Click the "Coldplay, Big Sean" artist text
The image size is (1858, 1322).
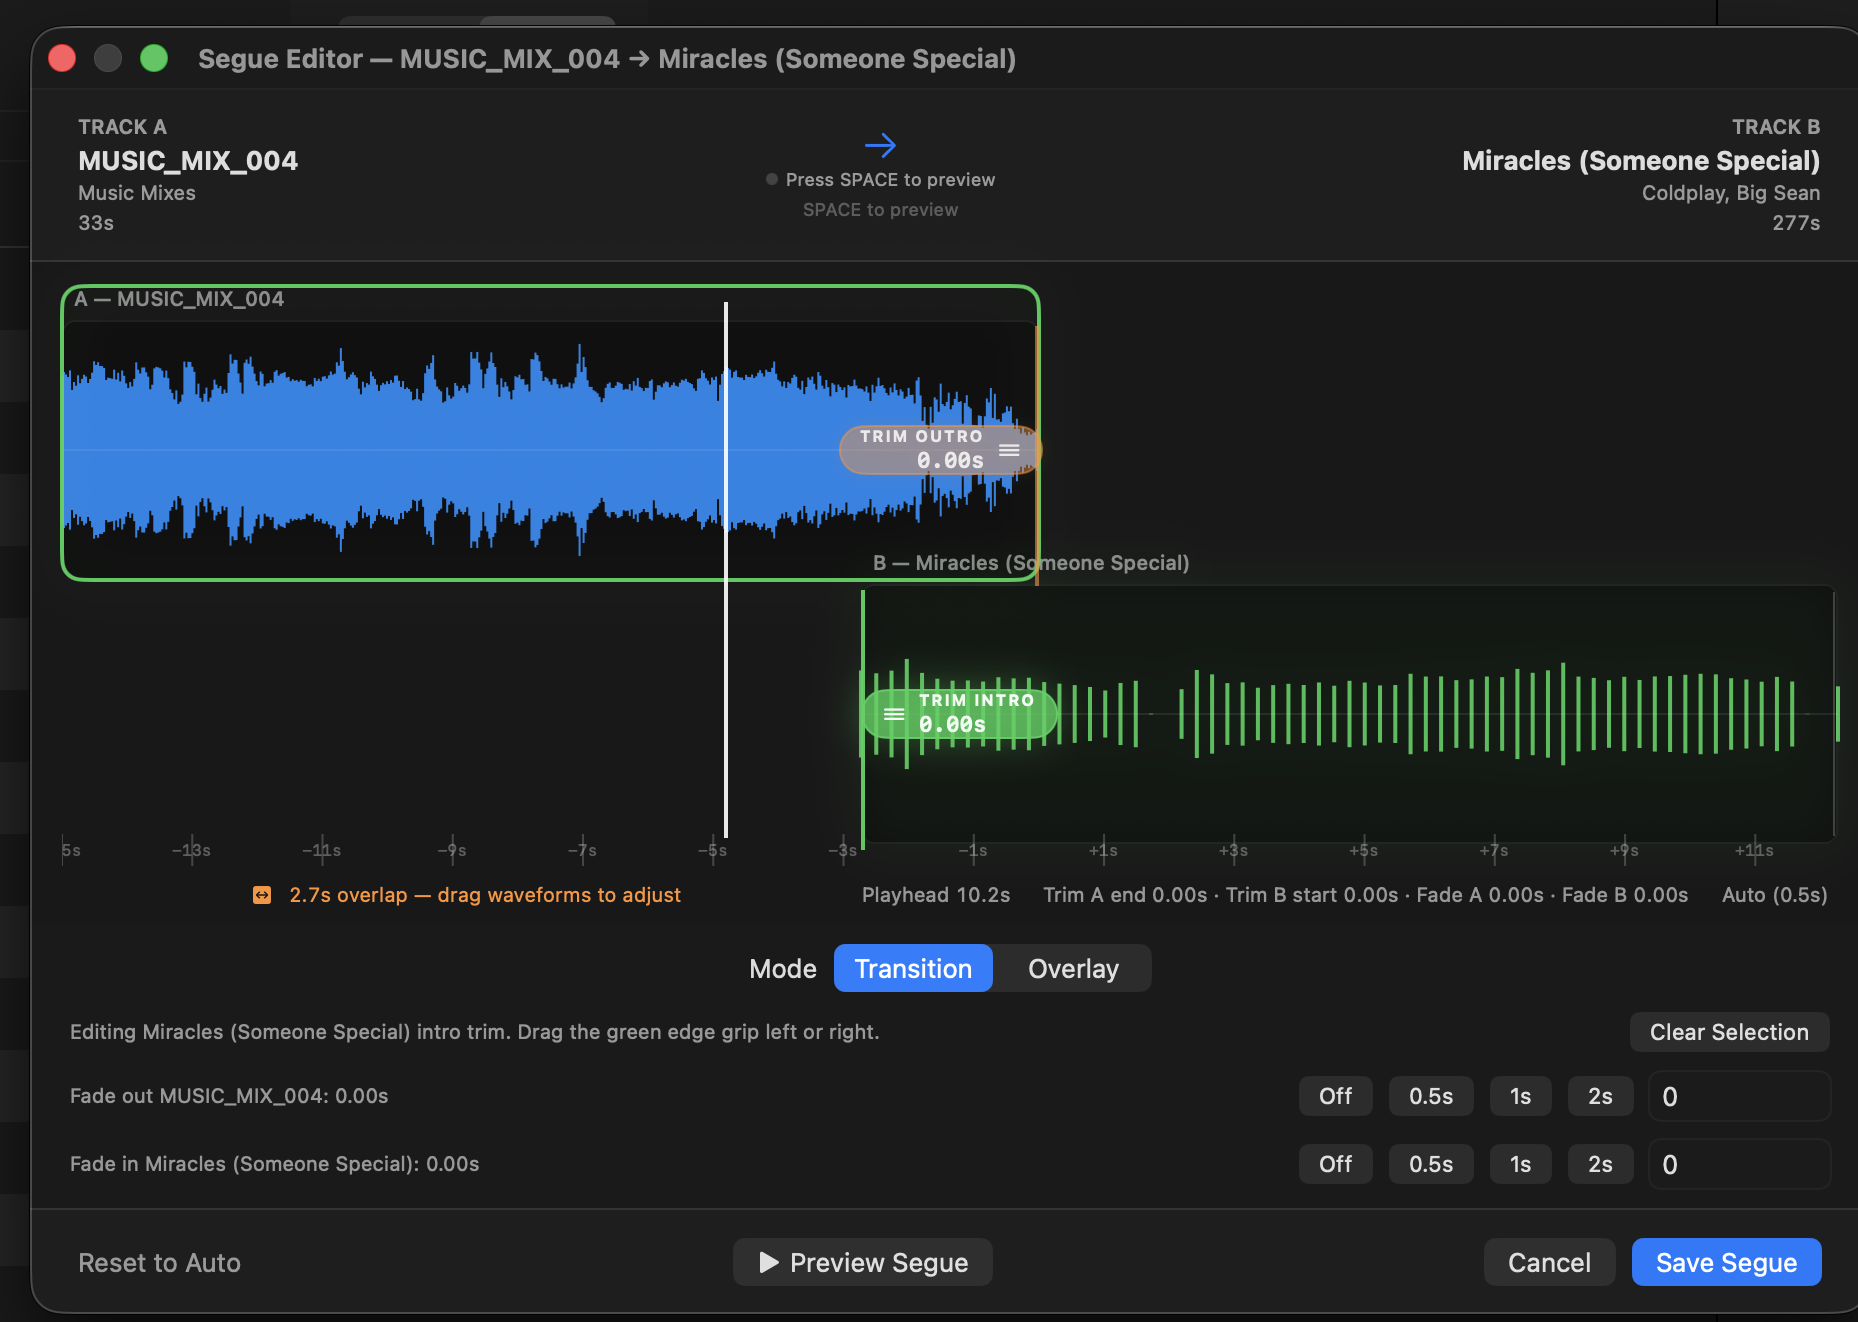[x=1731, y=193]
